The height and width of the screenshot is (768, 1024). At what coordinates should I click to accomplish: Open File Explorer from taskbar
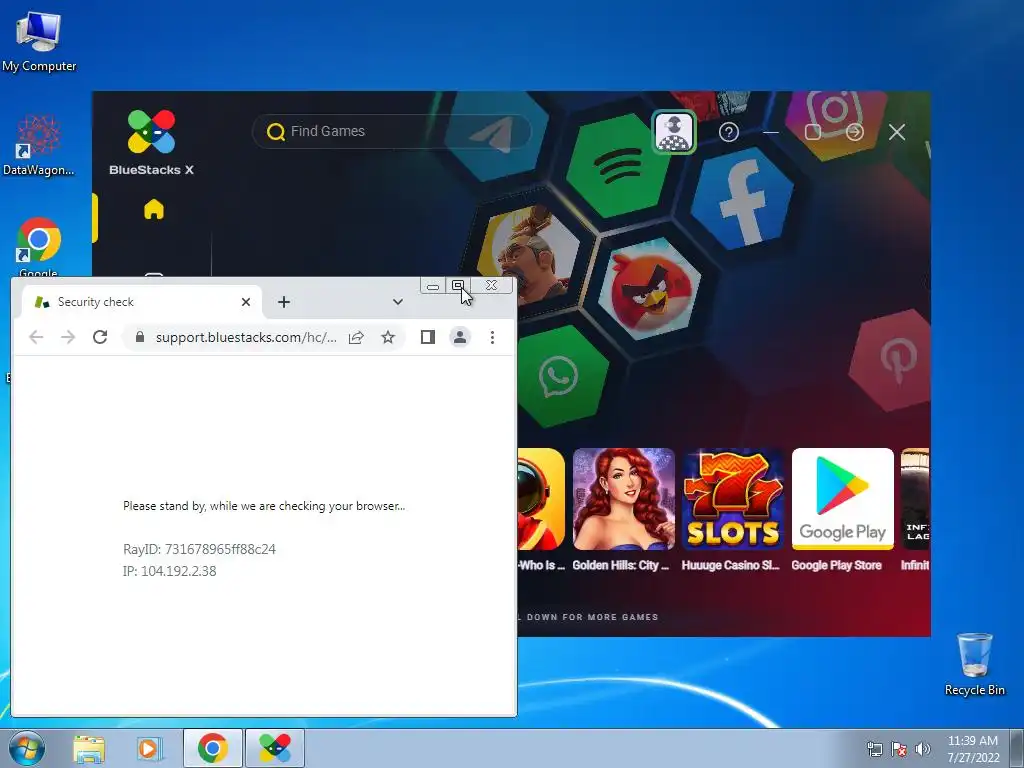coord(89,748)
